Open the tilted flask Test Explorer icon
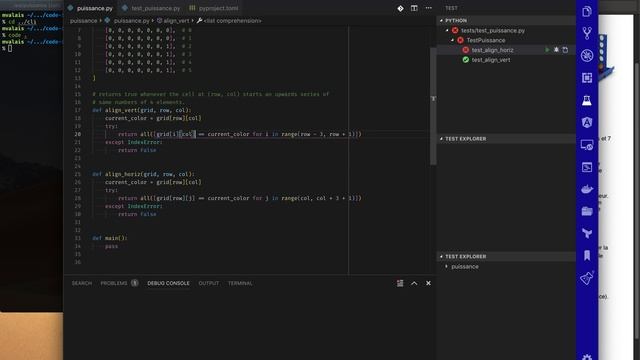Screen dimensions: 640x360 point(587,278)
